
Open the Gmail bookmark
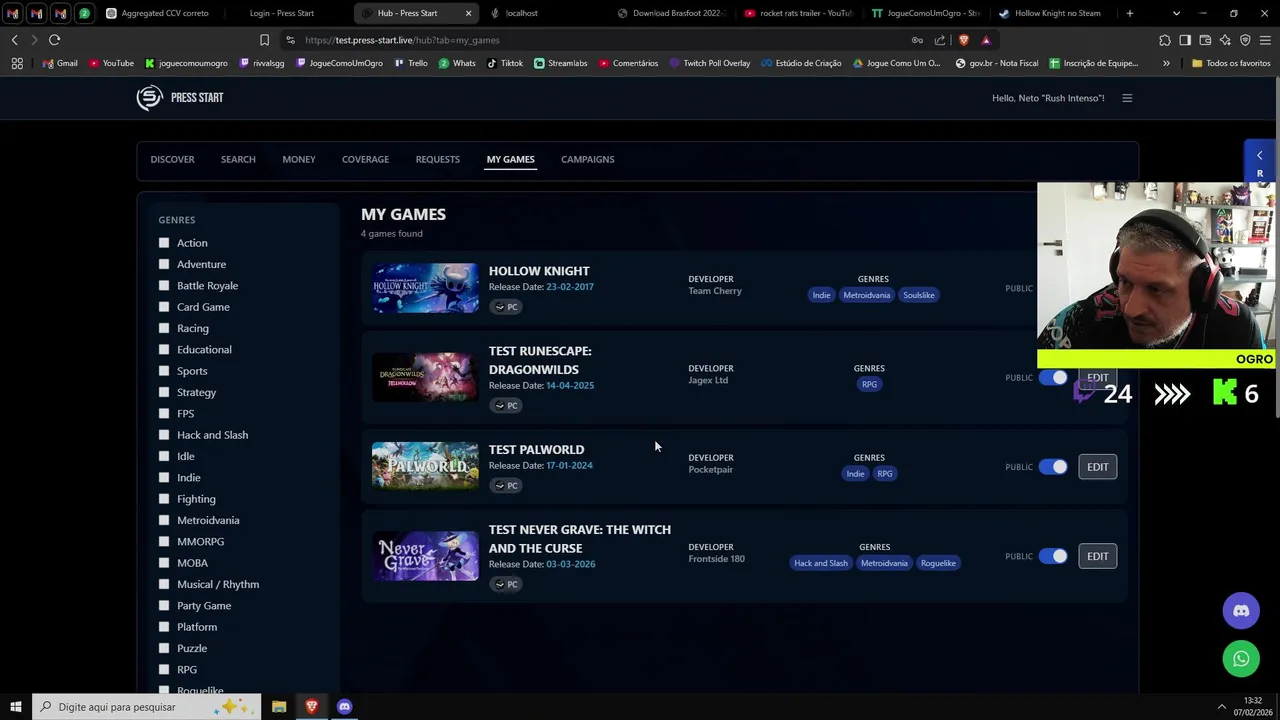[x=60, y=63]
